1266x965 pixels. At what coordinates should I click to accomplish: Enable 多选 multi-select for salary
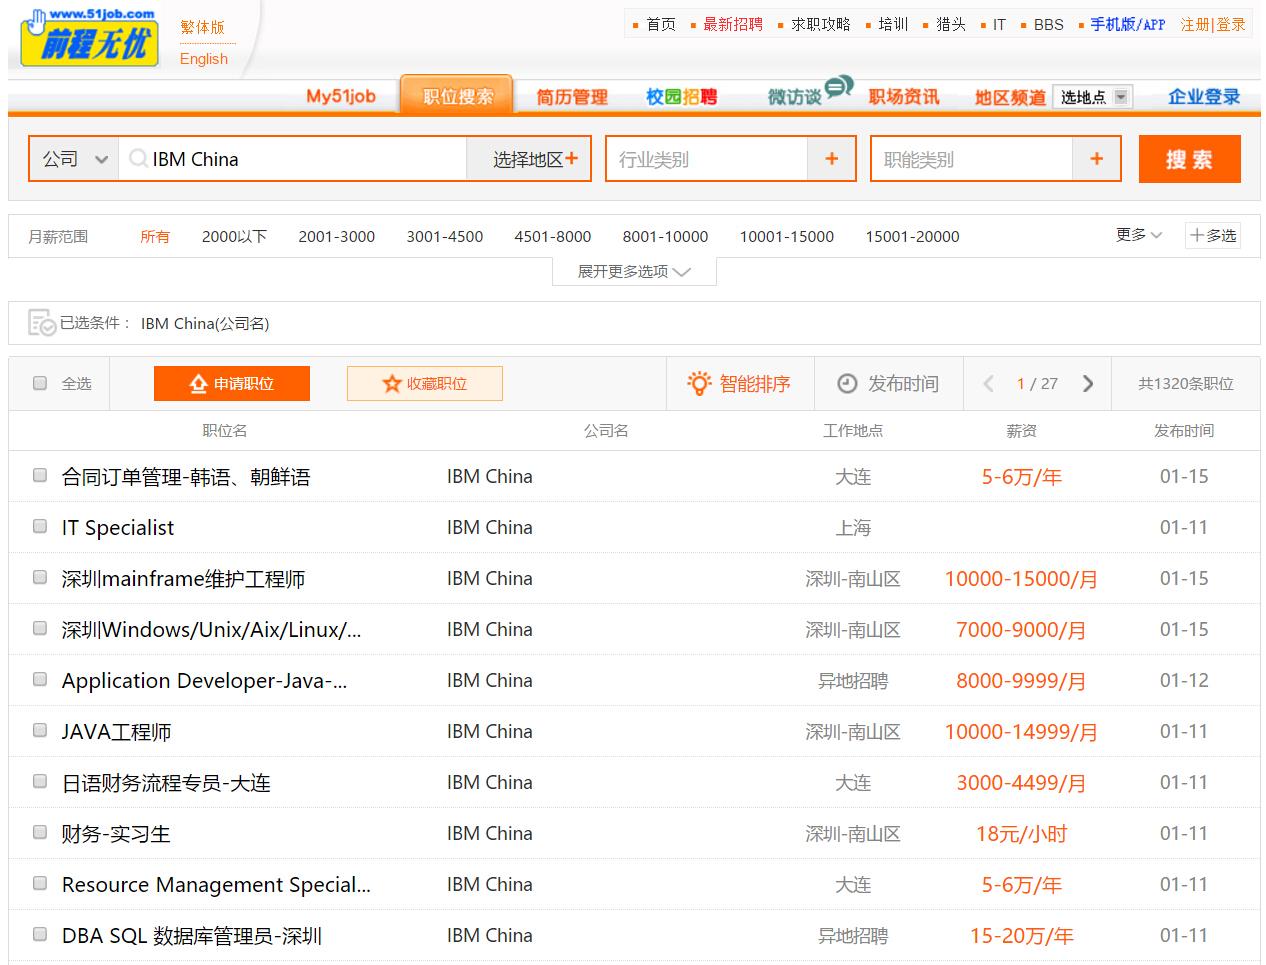[x=1213, y=236]
